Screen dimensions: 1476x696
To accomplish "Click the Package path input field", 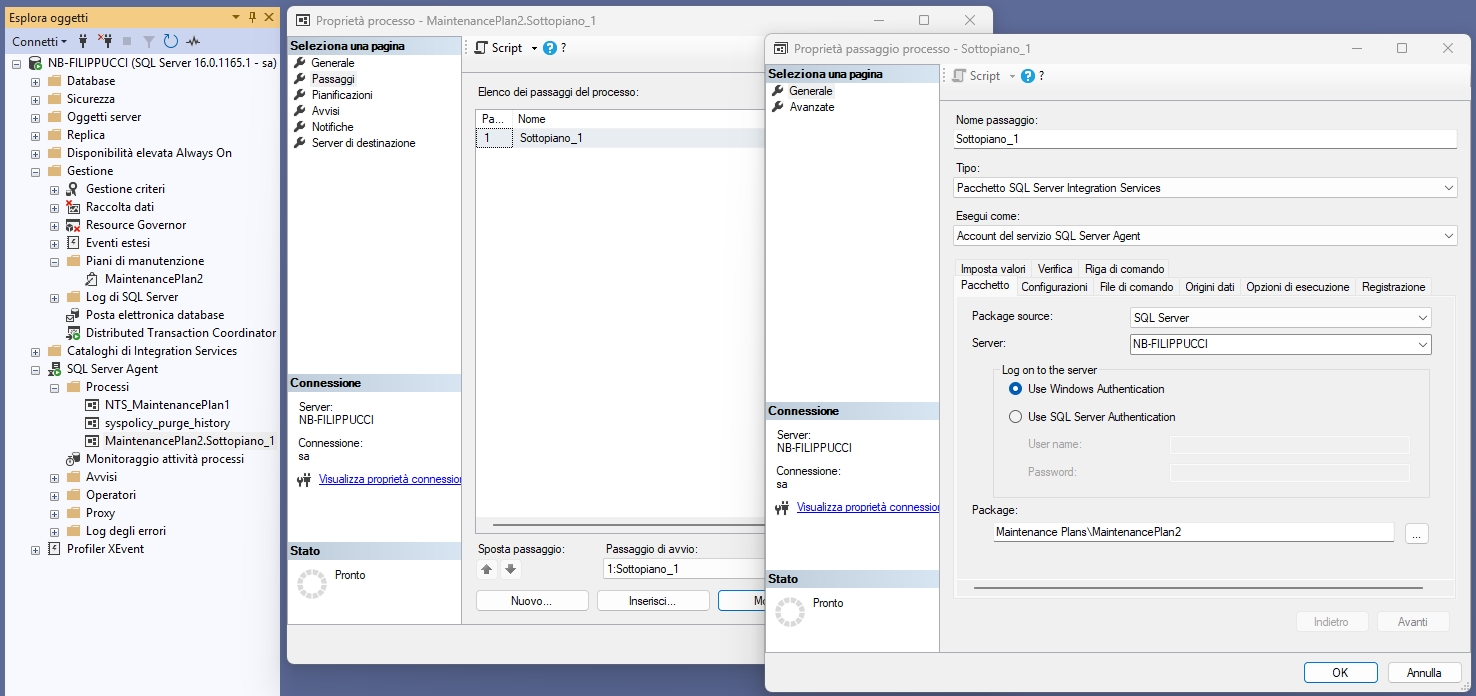I will [1193, 532].
